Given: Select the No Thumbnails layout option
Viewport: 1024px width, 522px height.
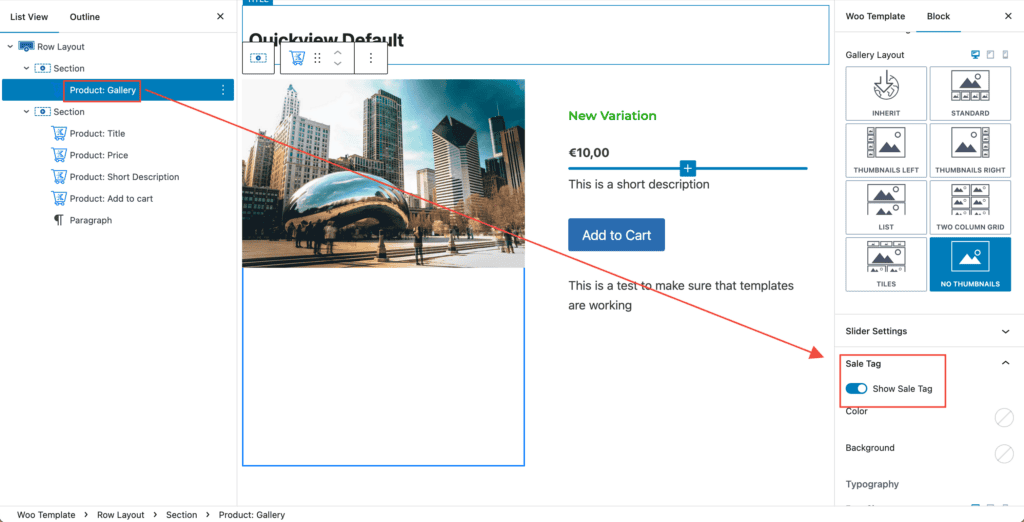Looking at the screenshot, I should click(969, 263).
